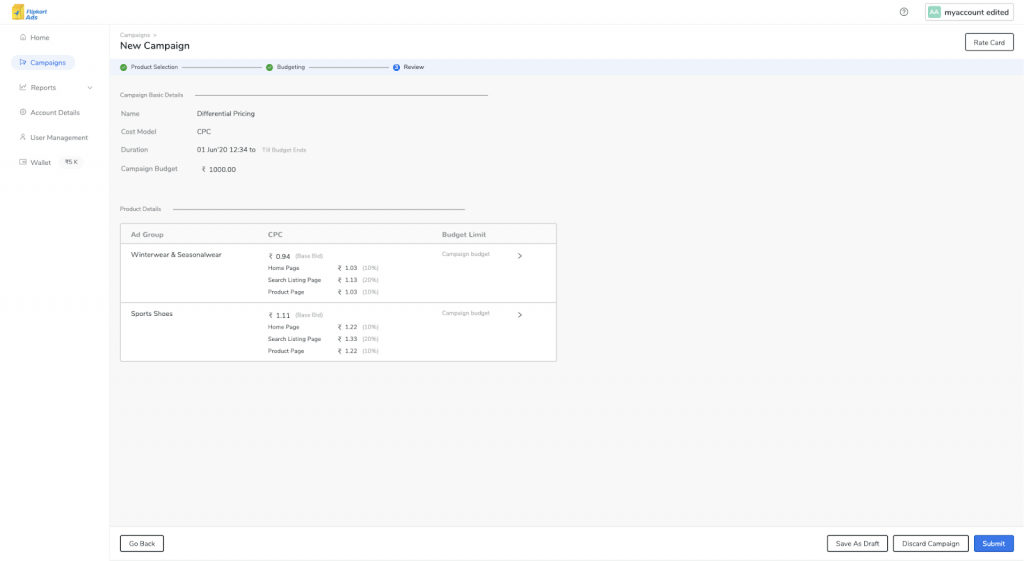Open the help question mark icon

[x=904, y=12]
